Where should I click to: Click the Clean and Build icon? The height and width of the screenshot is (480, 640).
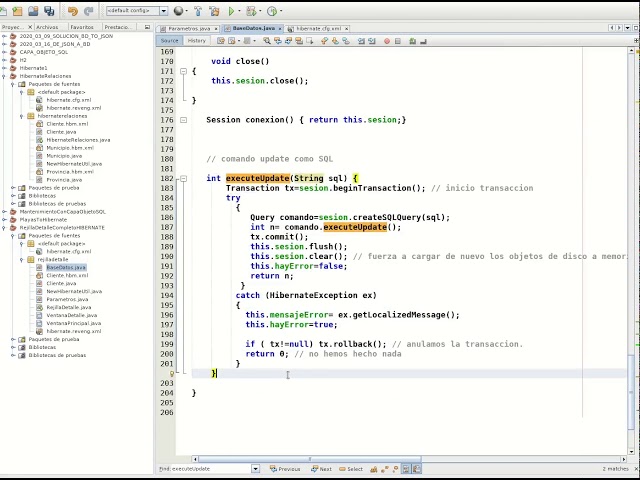coord(214,11)
